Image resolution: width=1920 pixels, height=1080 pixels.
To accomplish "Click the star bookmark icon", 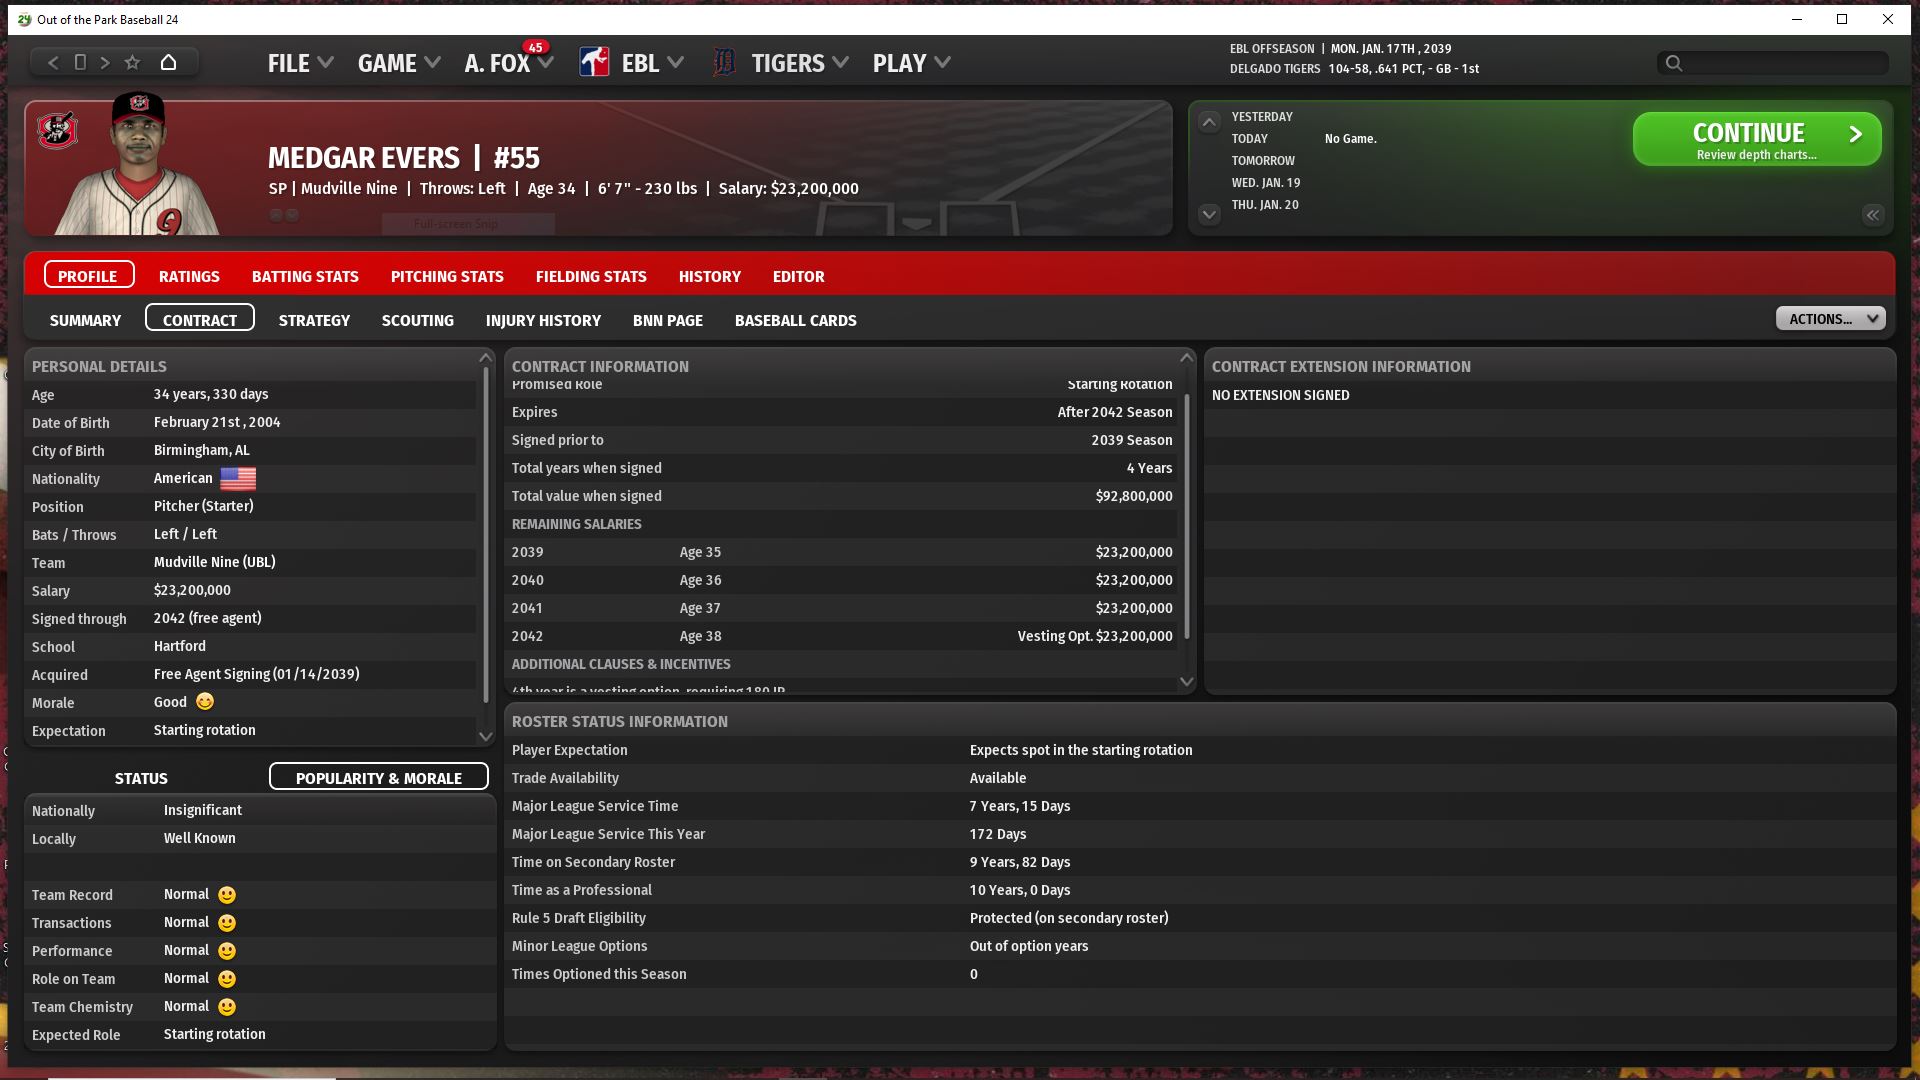I will (x=132, y=63).
